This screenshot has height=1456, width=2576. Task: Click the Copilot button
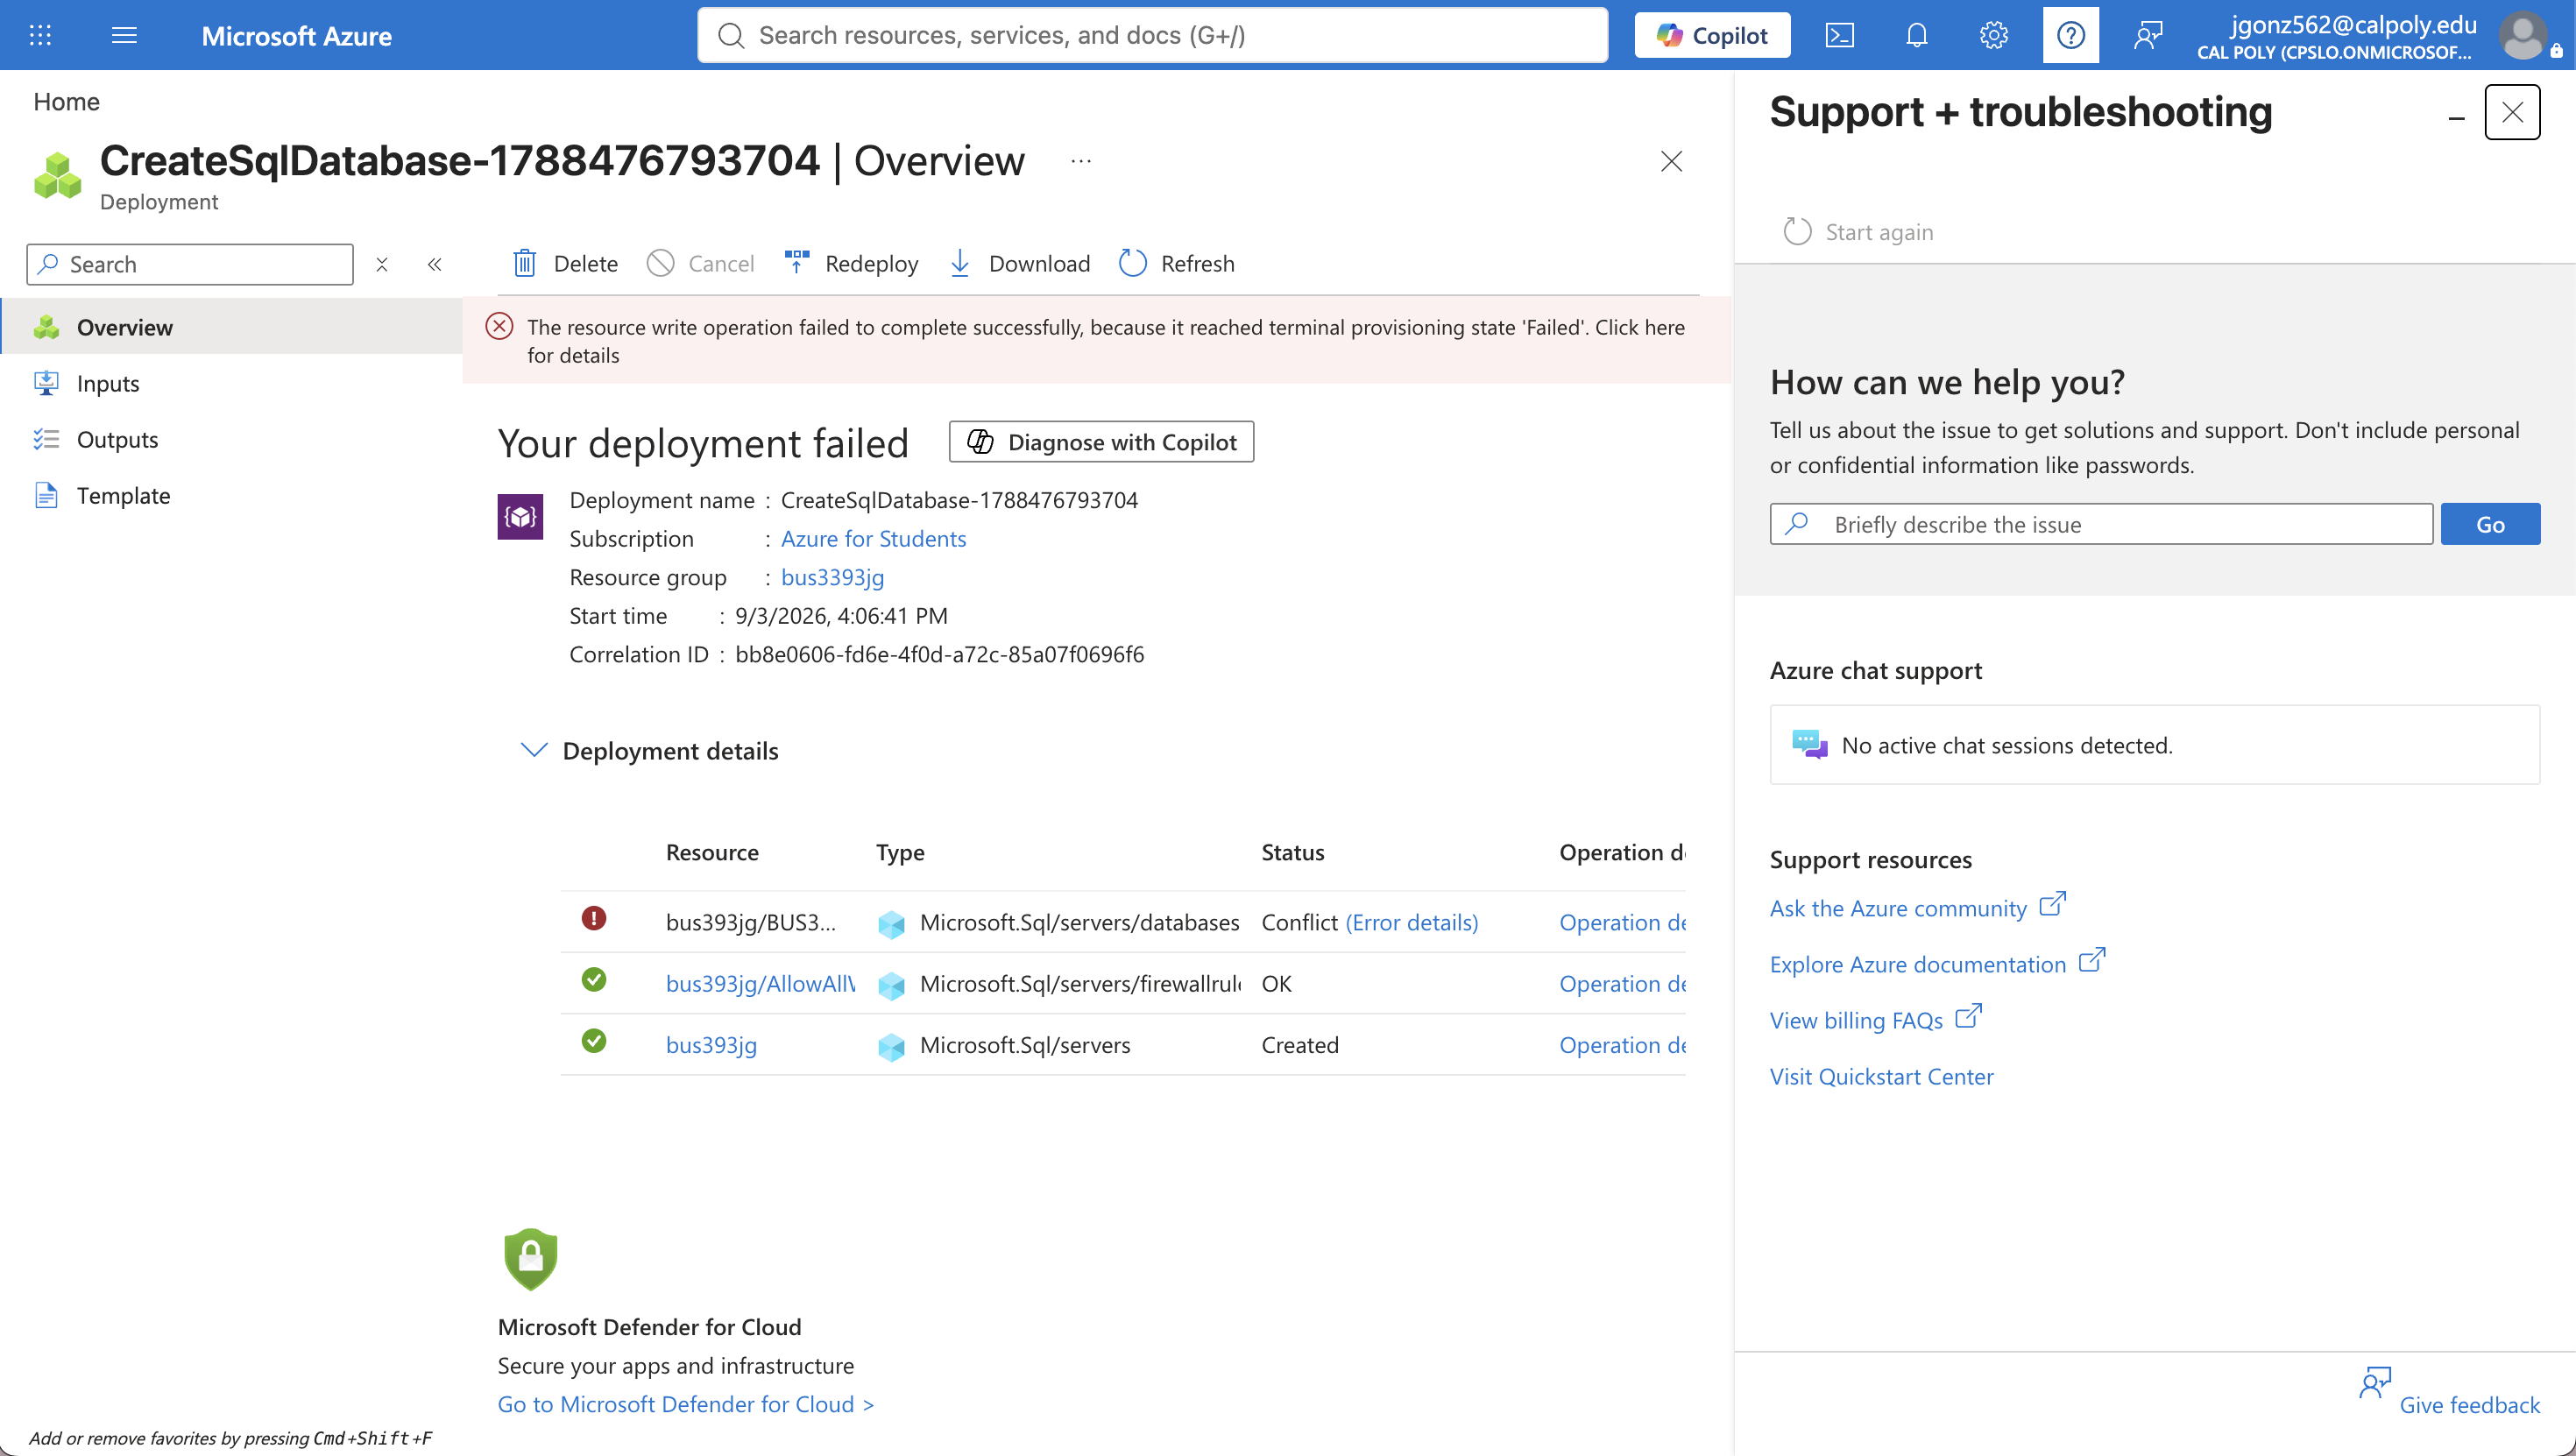click(1712, 36)
